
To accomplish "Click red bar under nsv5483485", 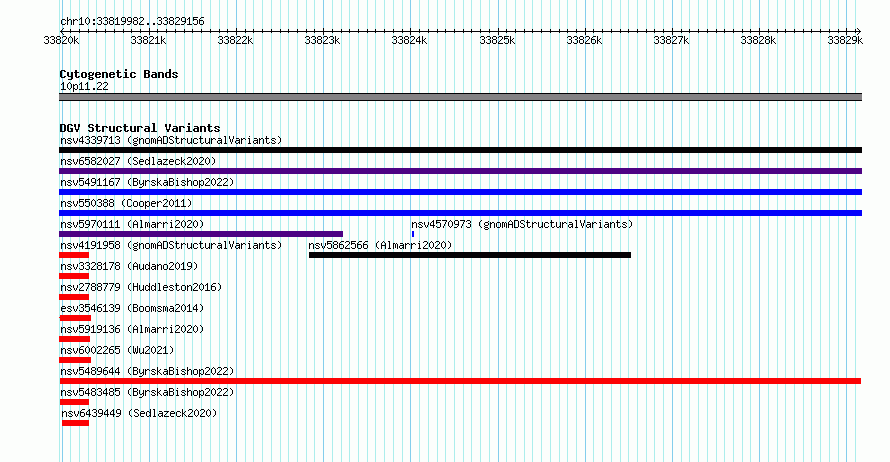I will coord(74,402).
